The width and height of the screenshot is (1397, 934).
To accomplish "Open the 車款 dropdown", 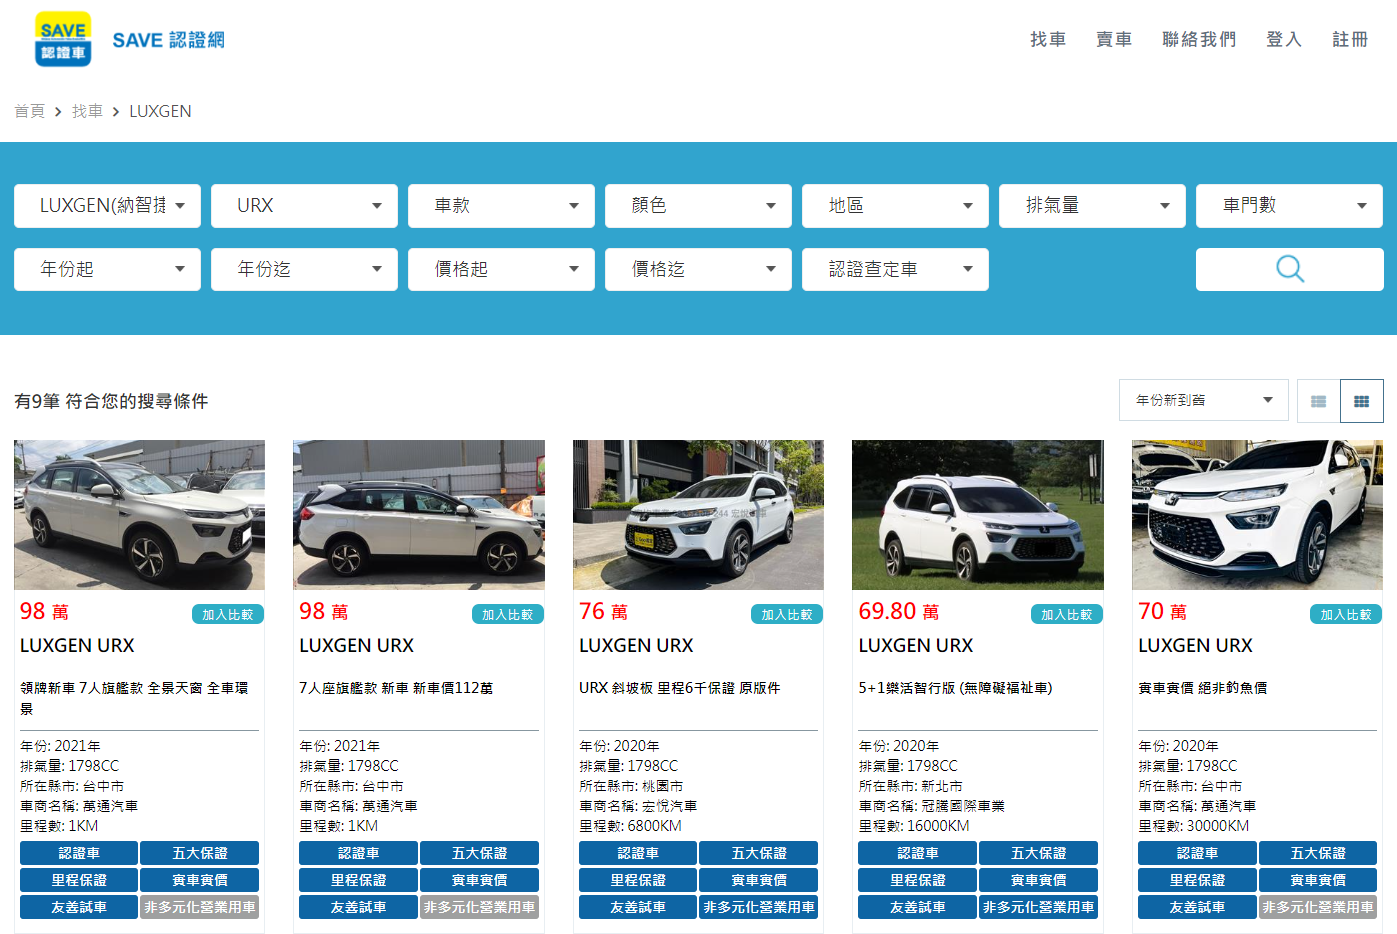I will [x=500, y=205].
